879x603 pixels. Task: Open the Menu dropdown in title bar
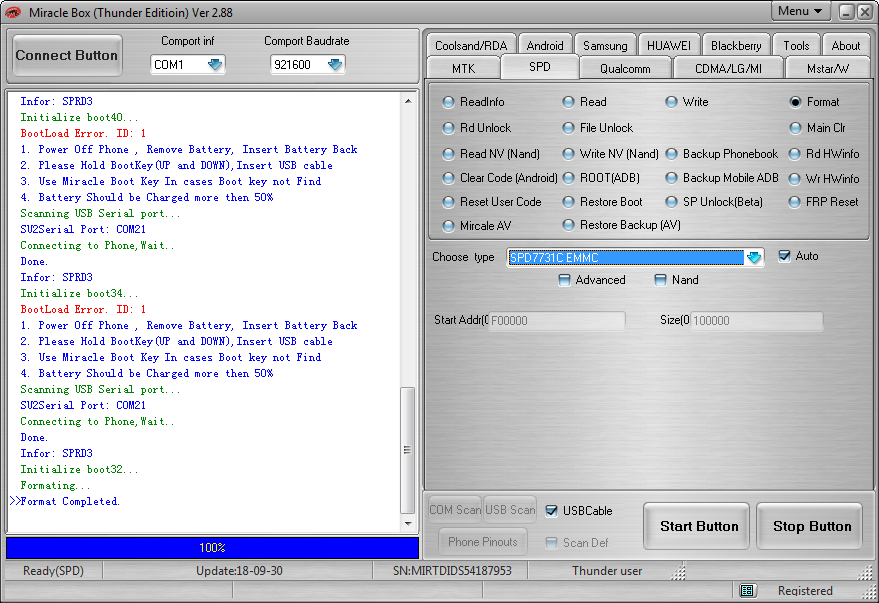point(800,11)
